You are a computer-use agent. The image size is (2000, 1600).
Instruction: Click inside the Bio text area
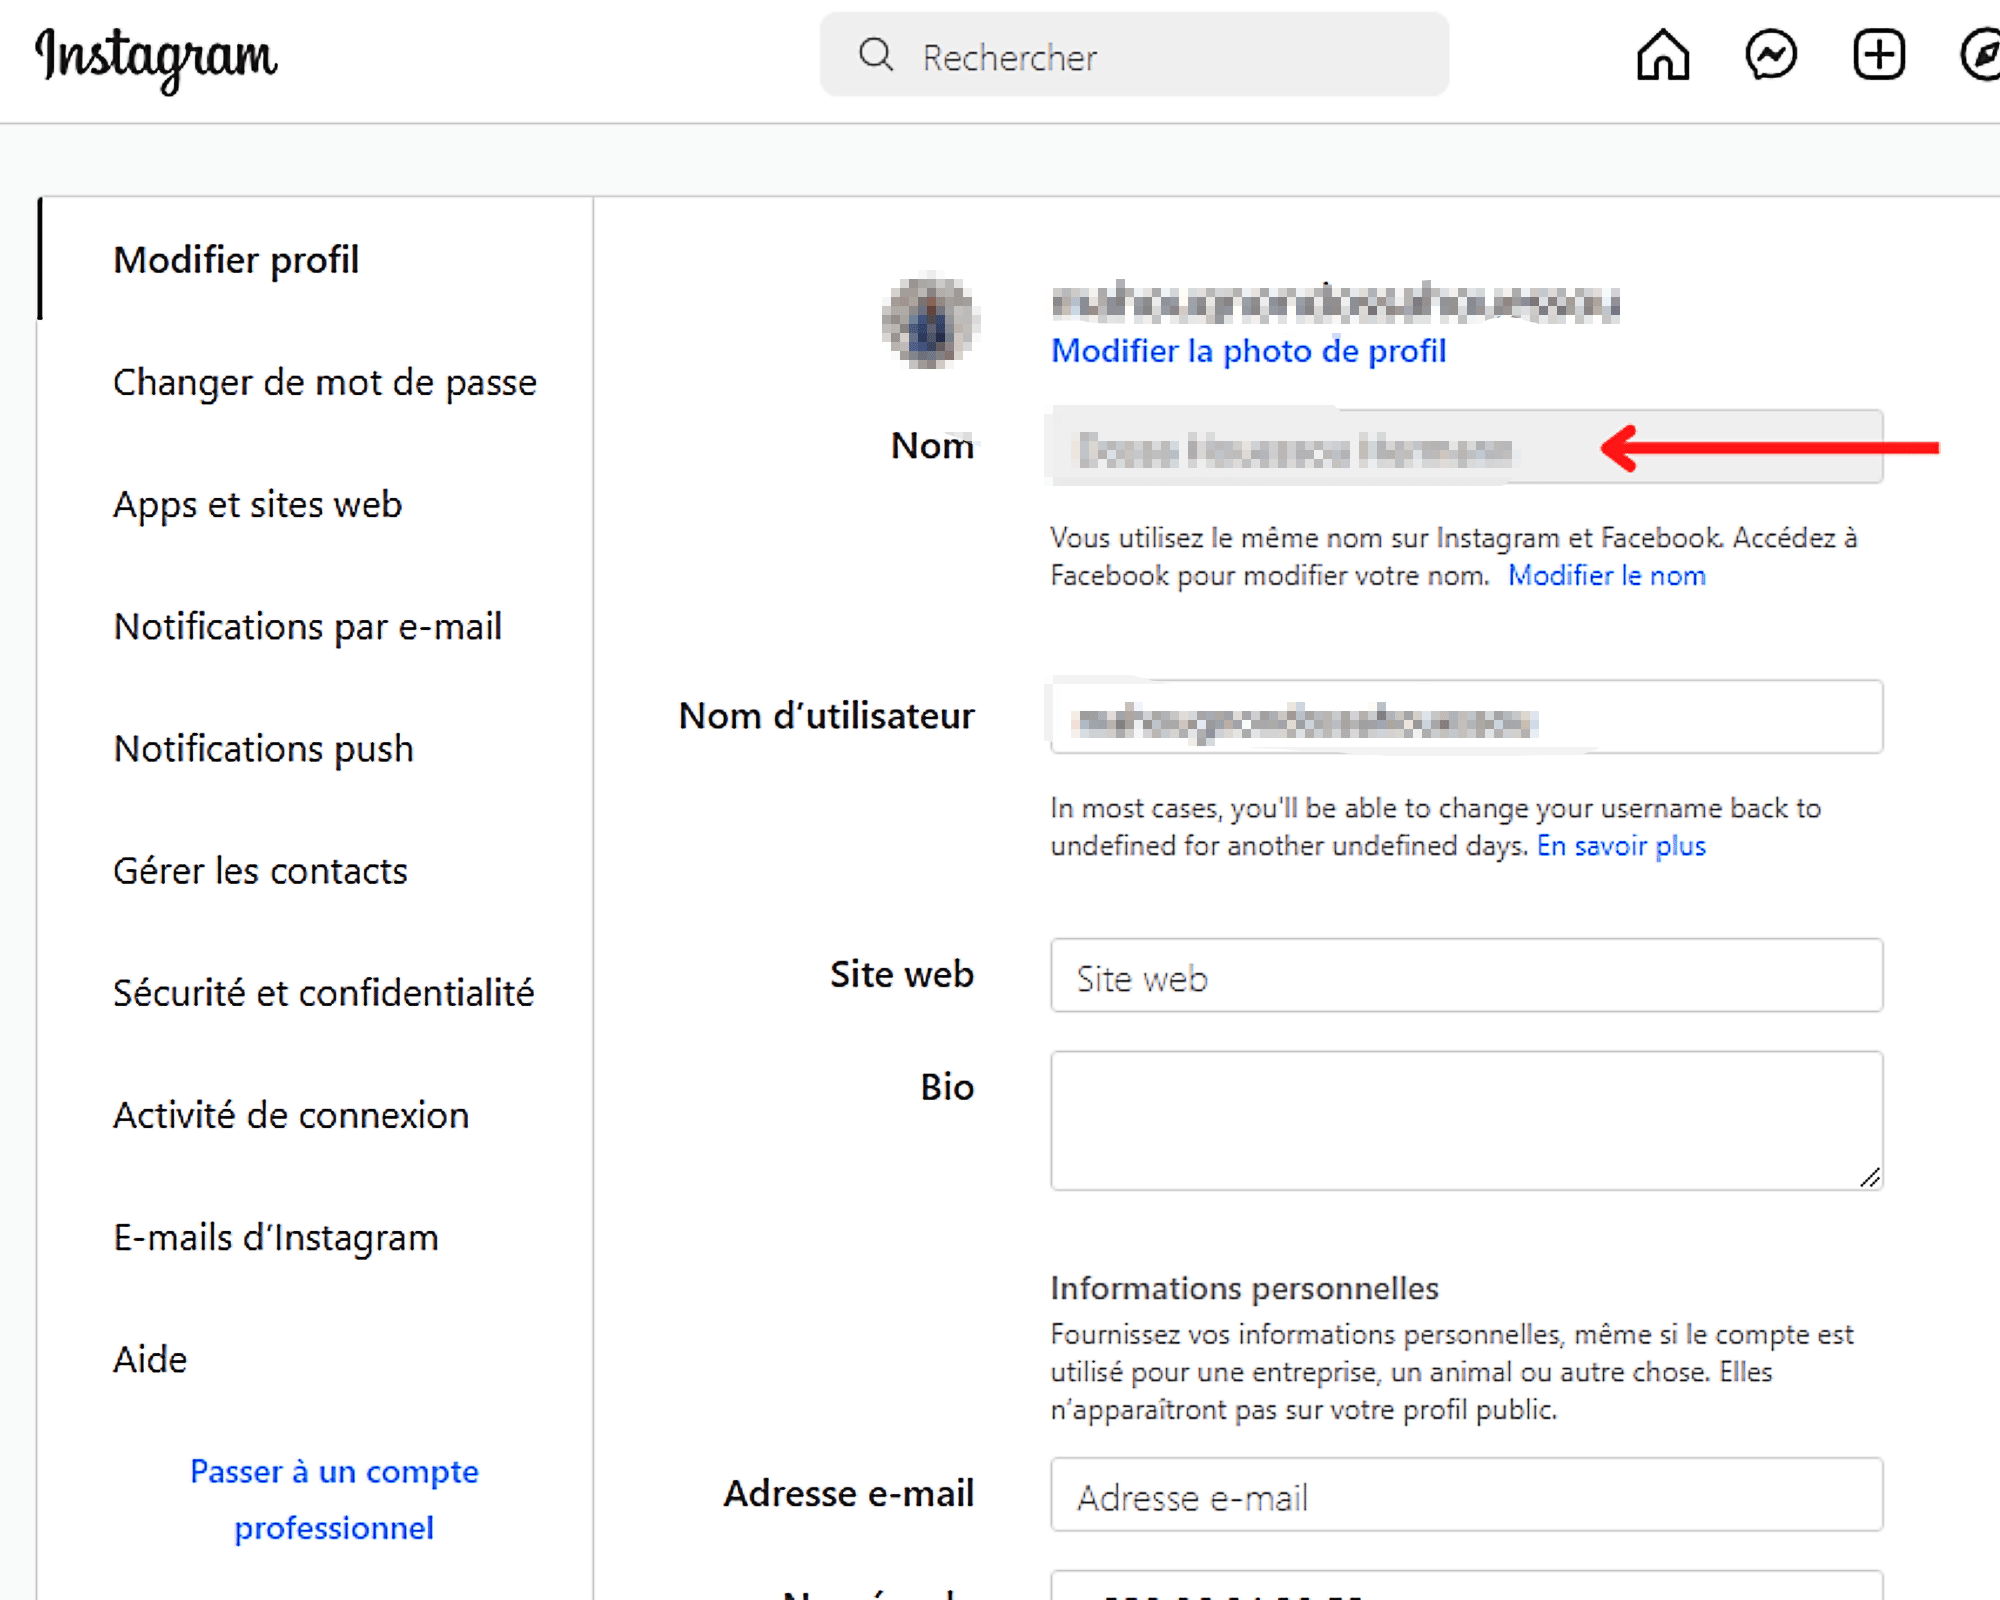(1467, 1120)
